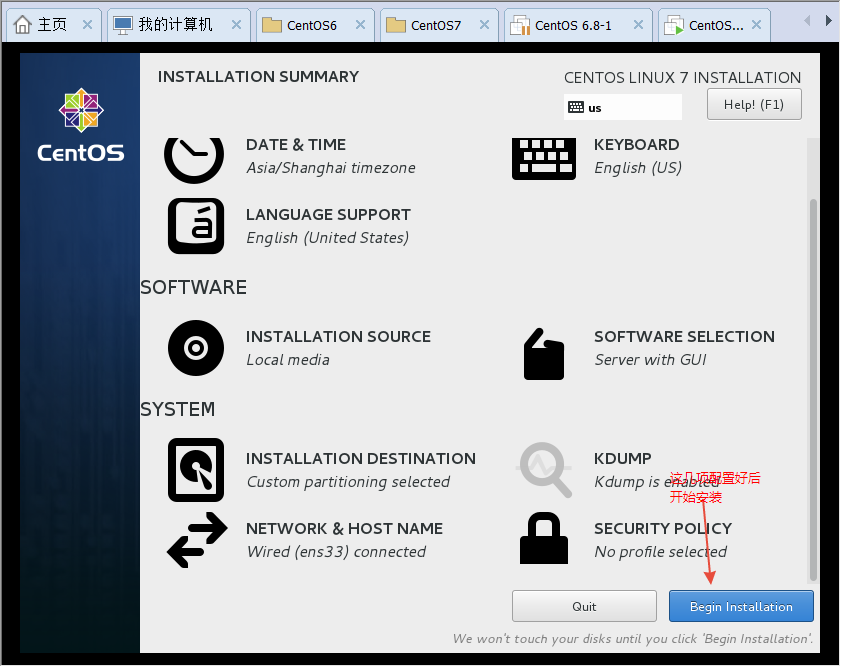Image resolution: width=841 pixels, height=667 pixels.
Task: Close the CentOS6 tab
Action: [x=360, y=25]
